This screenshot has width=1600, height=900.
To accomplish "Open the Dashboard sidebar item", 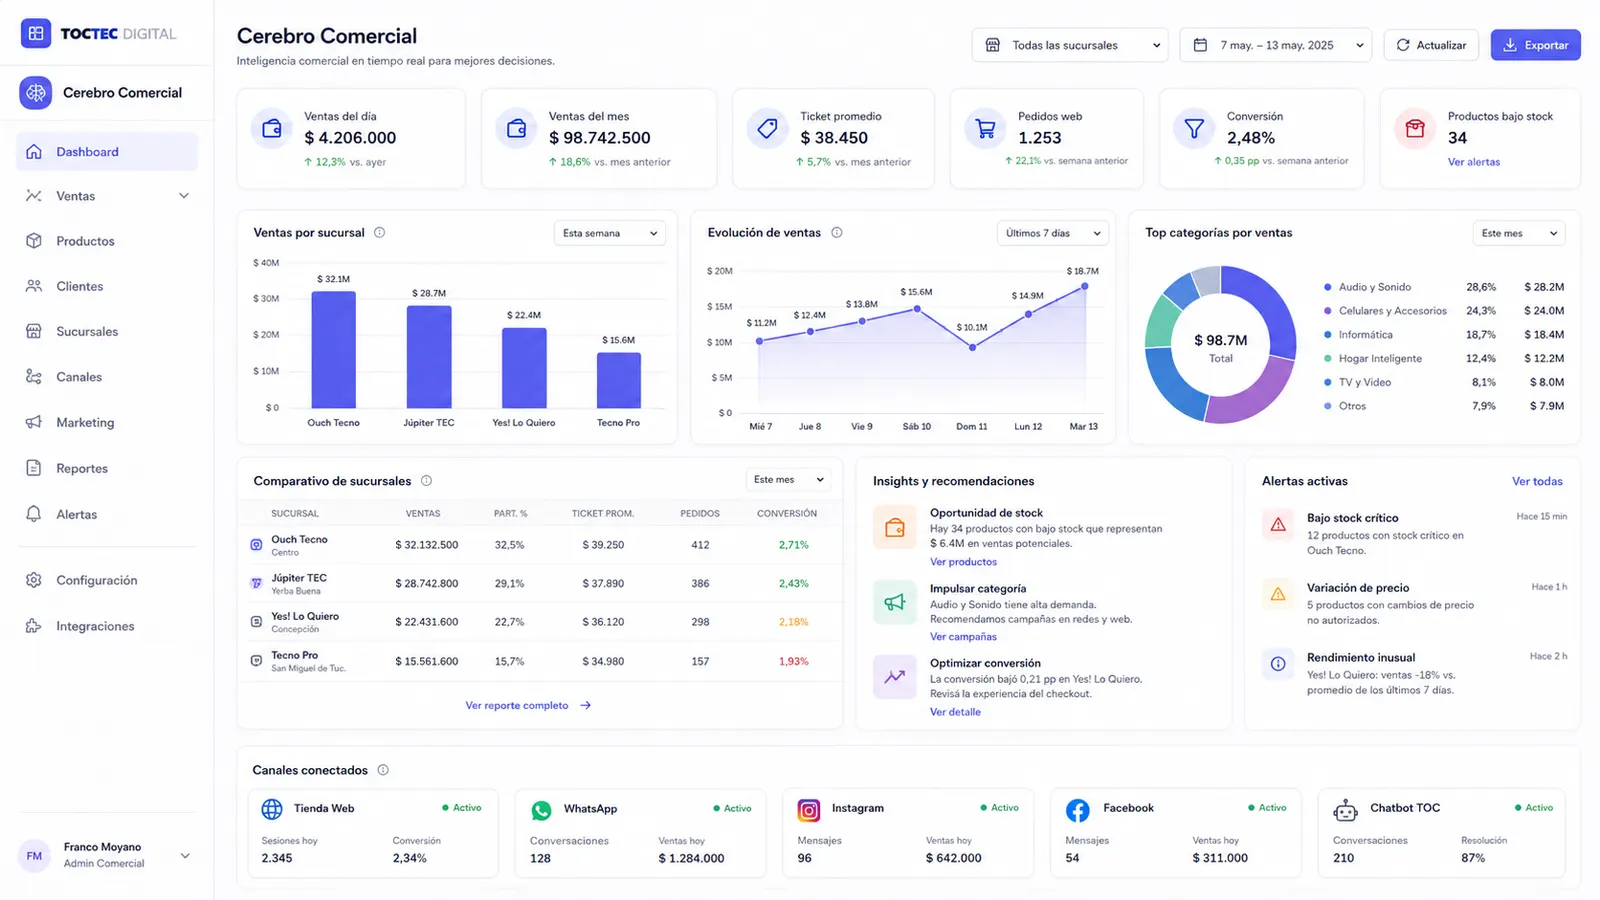I will [x=107, y=152].
